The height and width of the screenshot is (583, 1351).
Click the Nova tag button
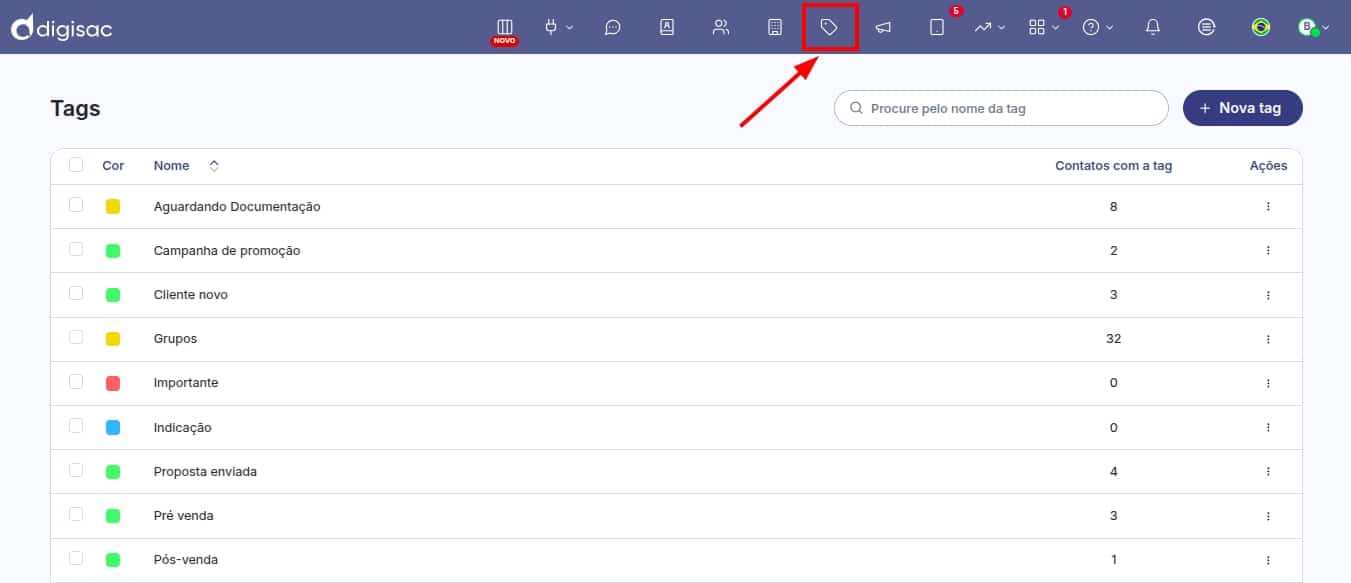tap(1242, 108)
